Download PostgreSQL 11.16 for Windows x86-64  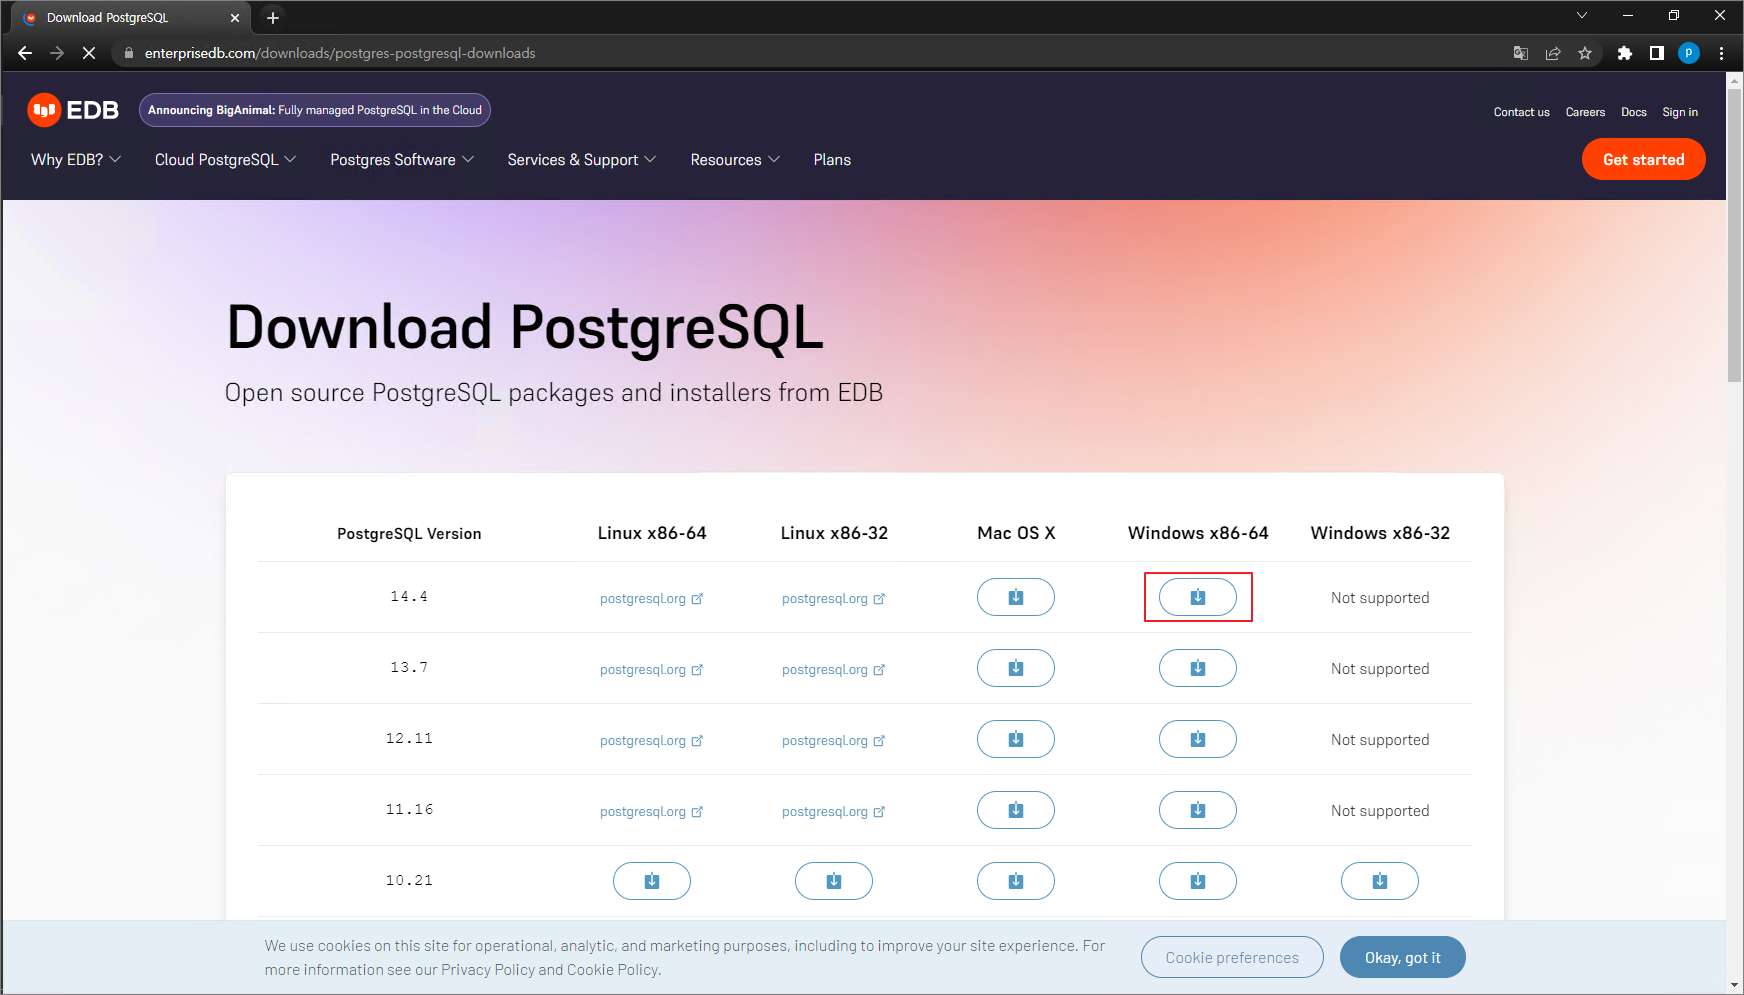[x=1197, y=810]
